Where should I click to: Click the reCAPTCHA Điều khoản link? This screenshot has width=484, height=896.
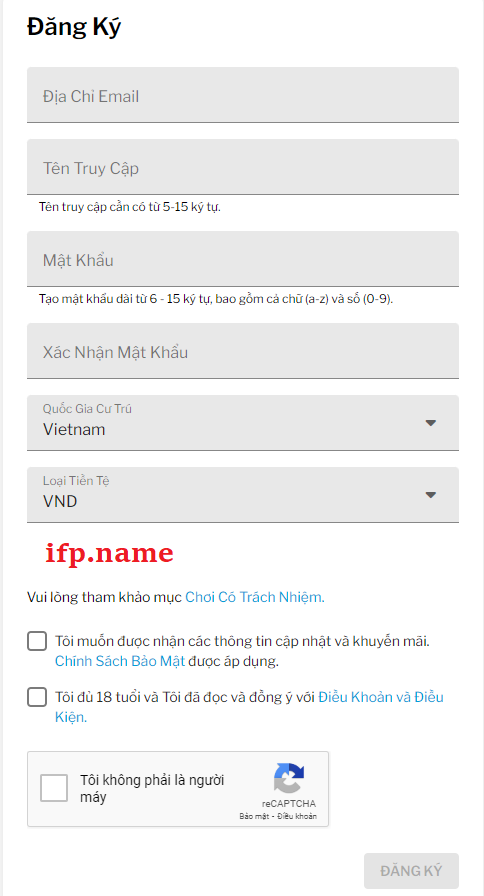297,816
